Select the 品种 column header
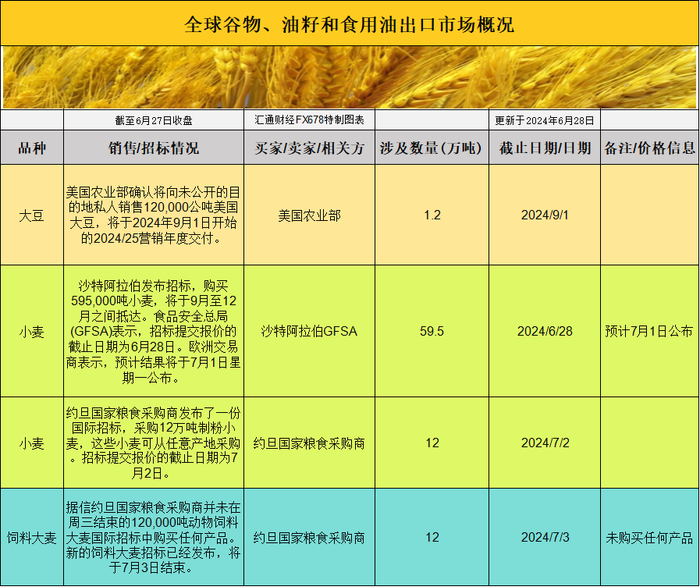This screenshot has width=700, height=587. click(x=32, y=148)
